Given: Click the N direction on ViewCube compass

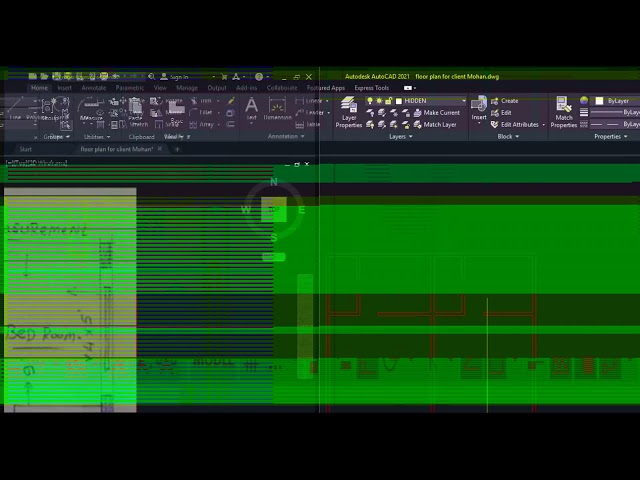Looking at the screenshot, I should [273, 182].
